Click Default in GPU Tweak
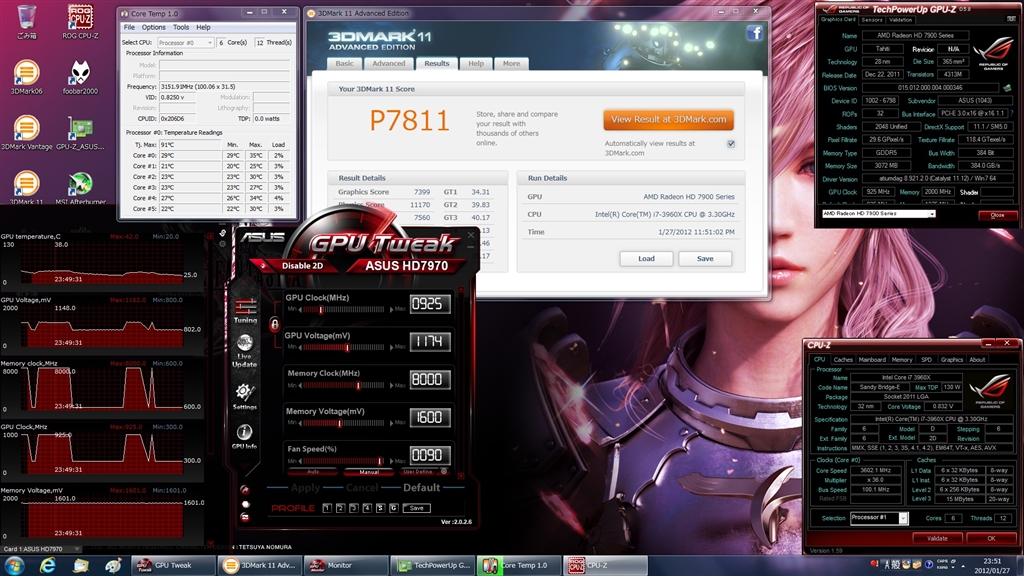Image resolution: width=1024 pixels, height=576 pixels. pyautogui.click(x=421, y=487)
